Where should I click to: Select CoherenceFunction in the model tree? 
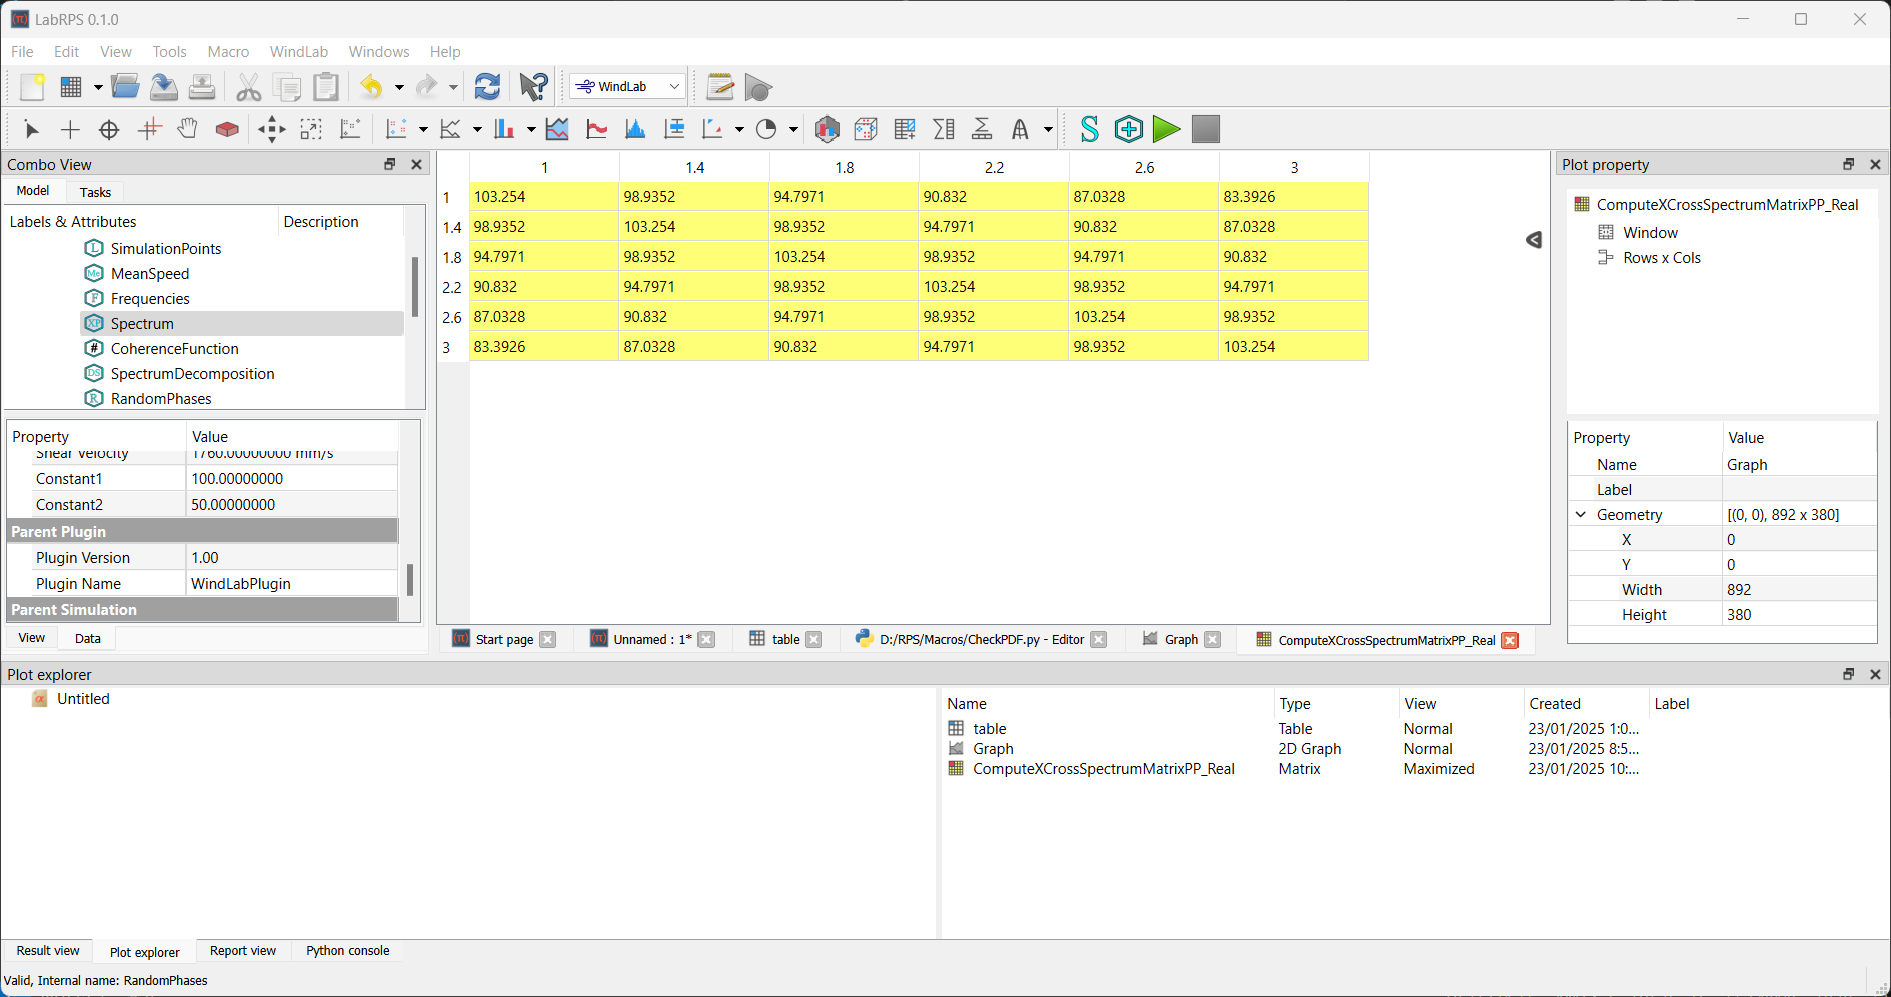[x=174, y=349]
